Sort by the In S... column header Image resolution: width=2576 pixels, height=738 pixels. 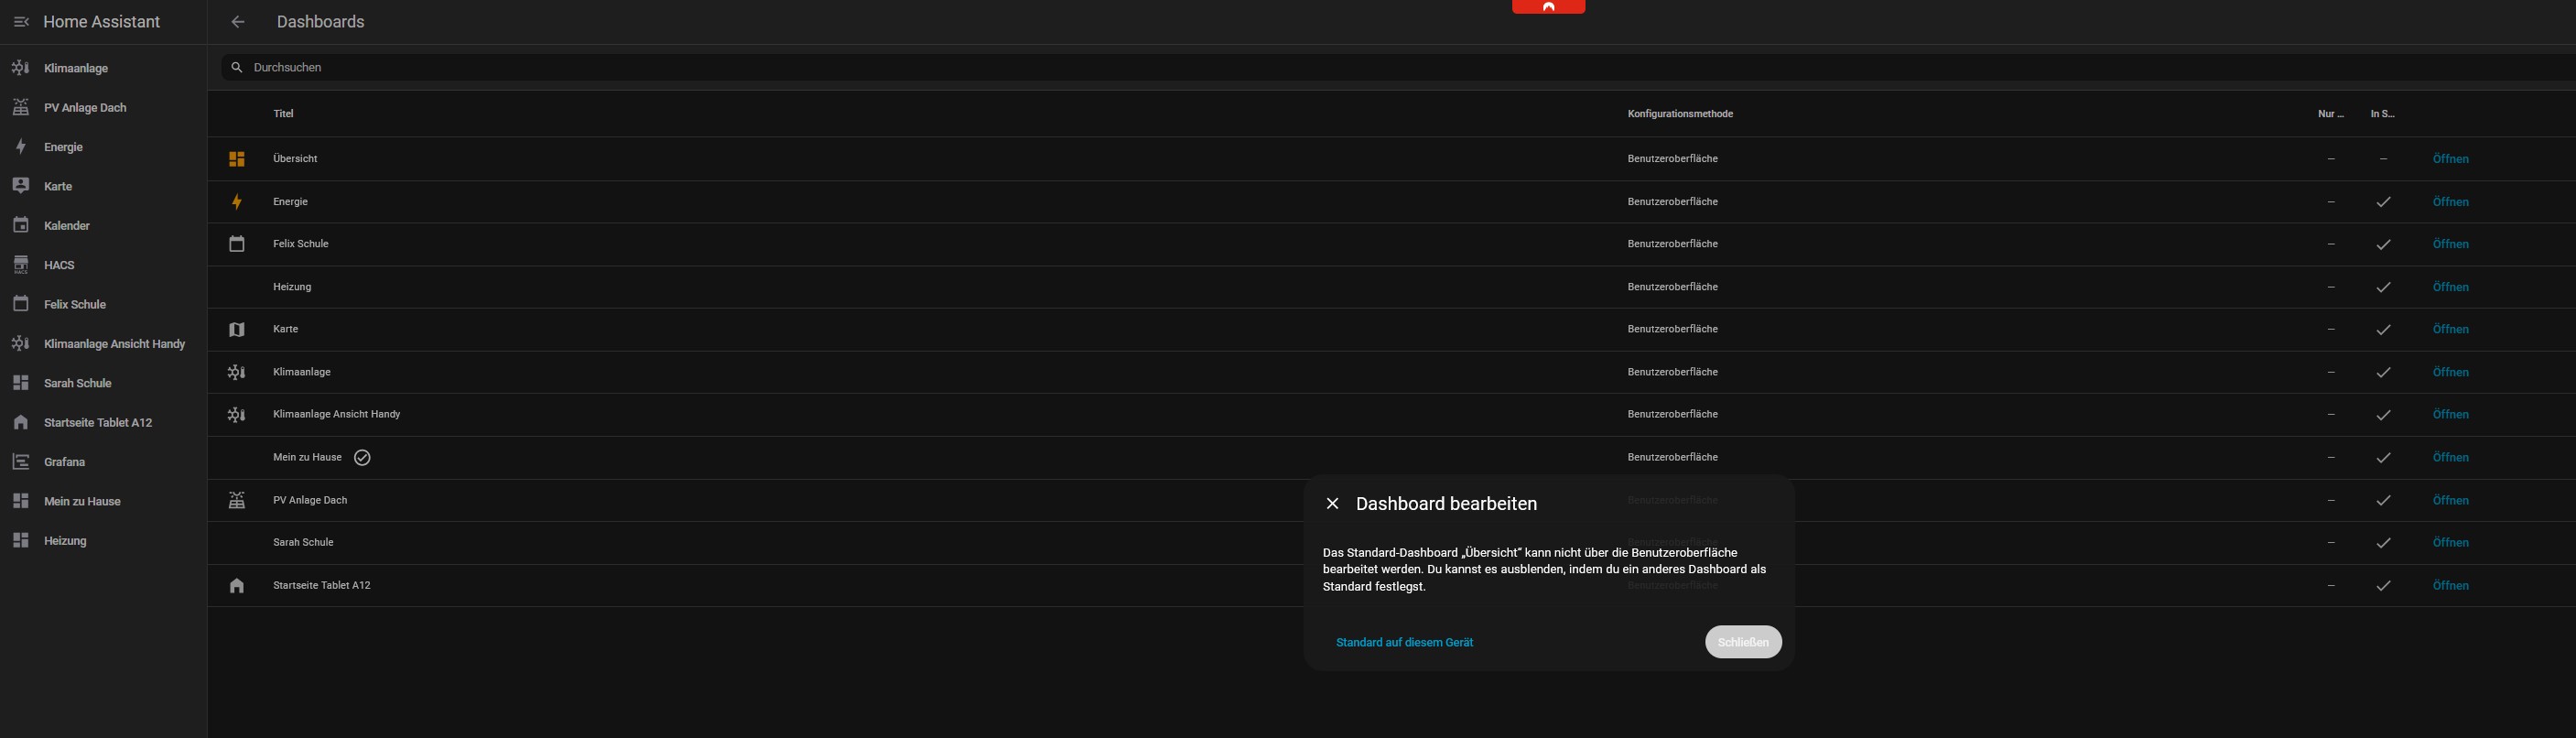[2382, 114]
